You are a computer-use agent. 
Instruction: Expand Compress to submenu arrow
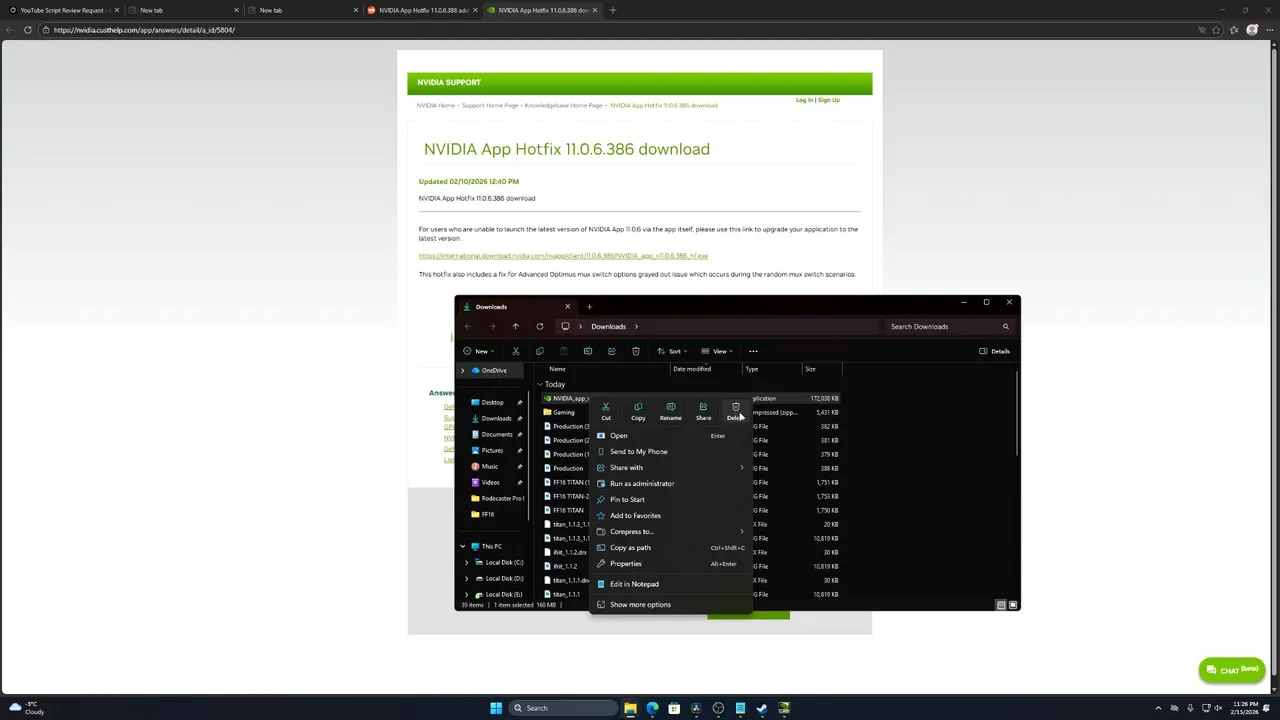click(x=742, y=532)
